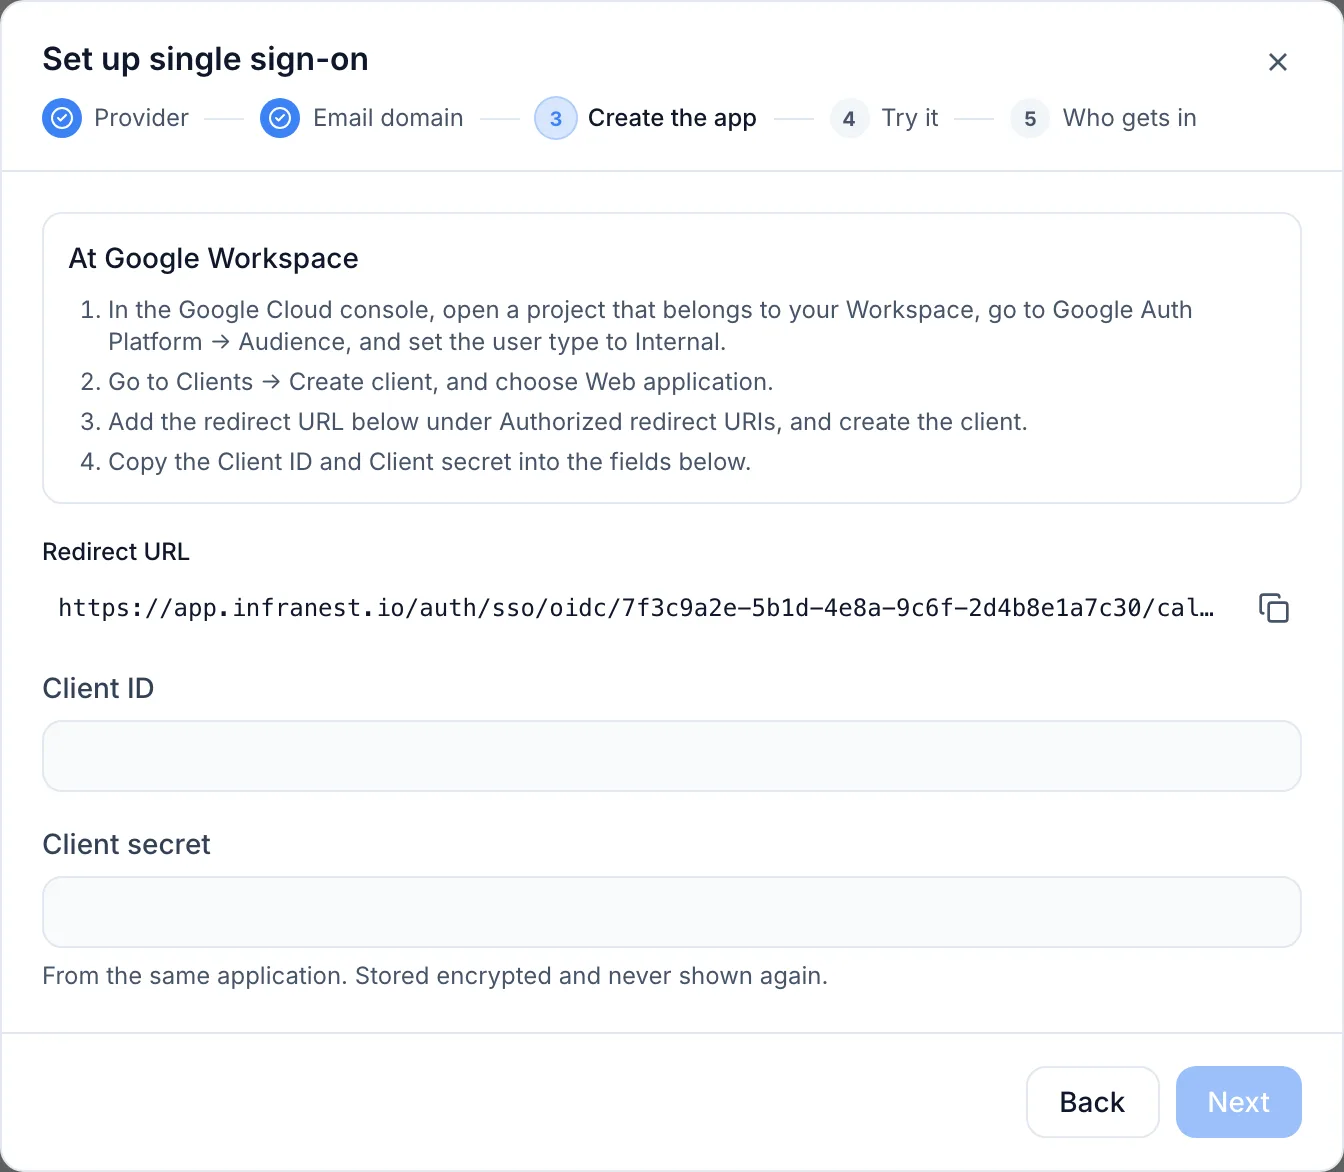Click the "Redirect URL" label

point(116,552)
